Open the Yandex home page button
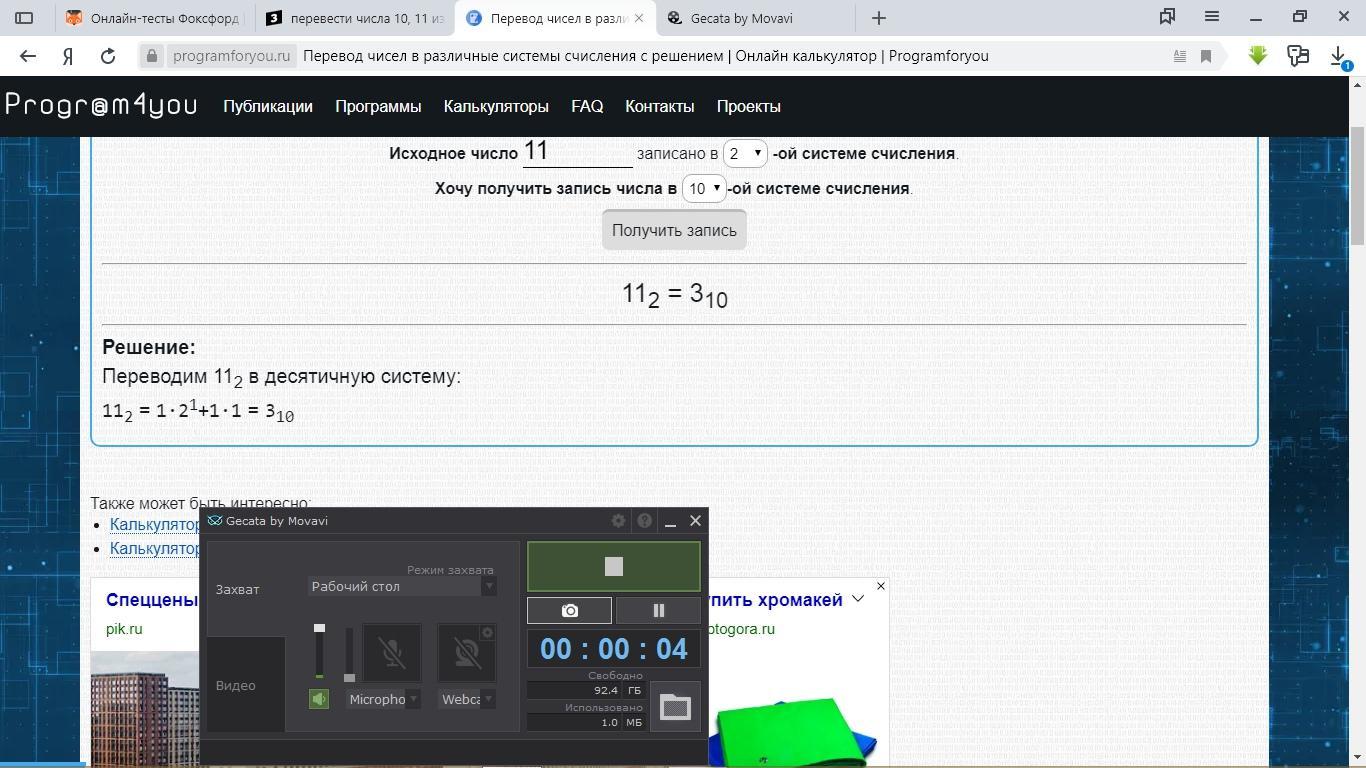Image resolution: width=1366 pixels, height=768 pixels. 68,56
